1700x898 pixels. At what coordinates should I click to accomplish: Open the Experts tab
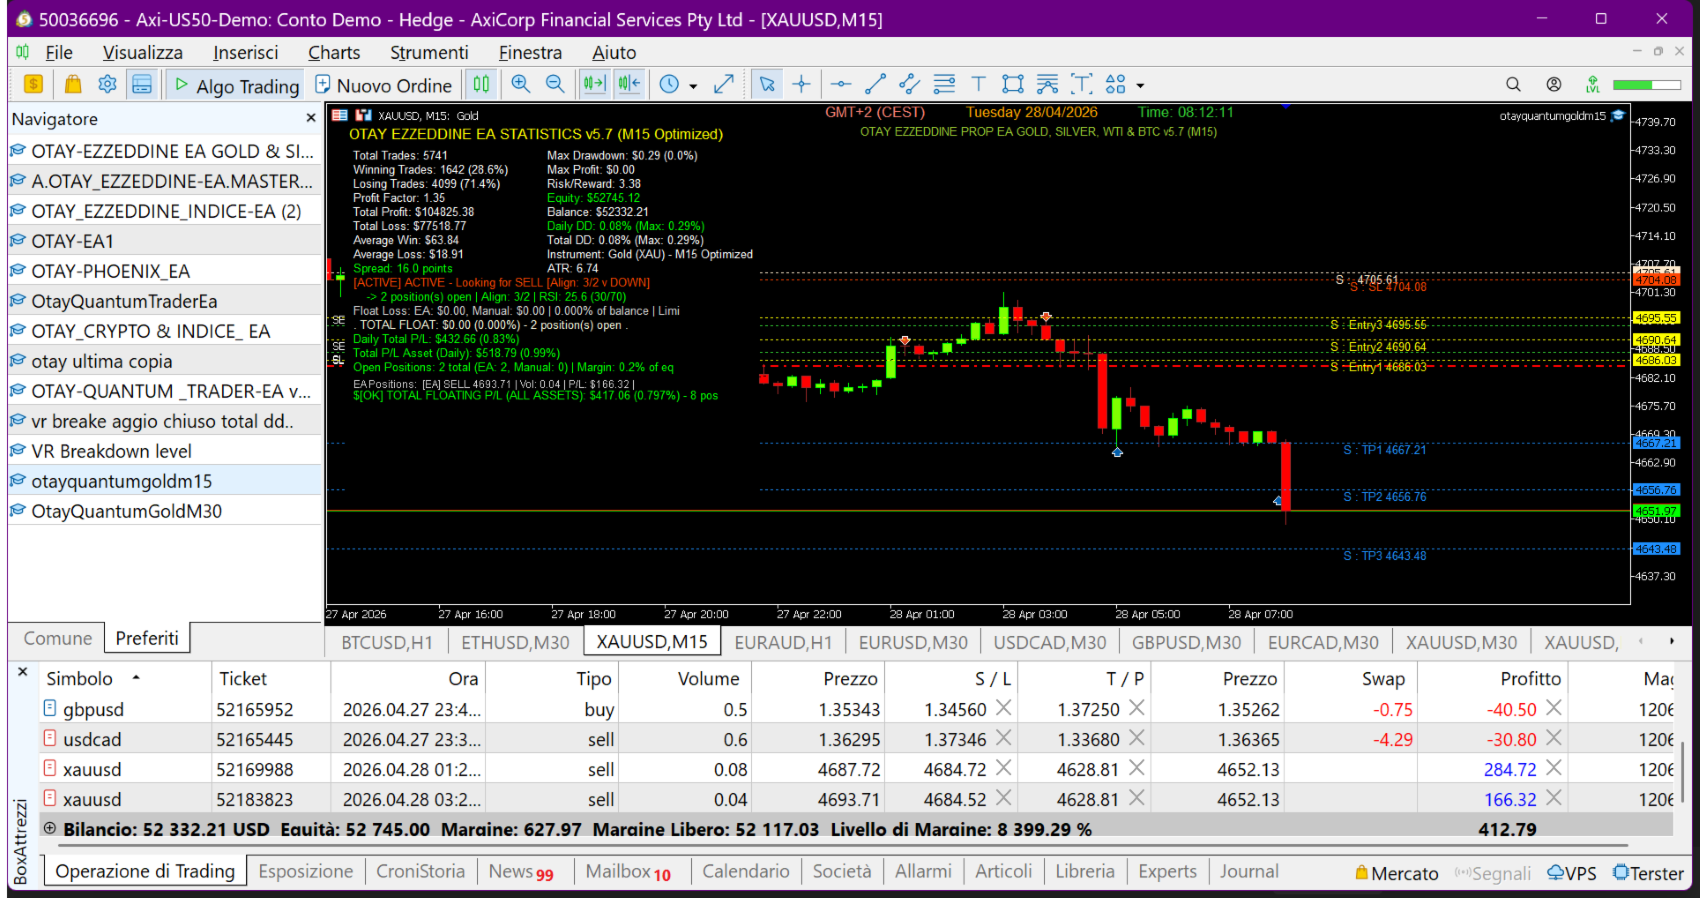pos(1167,871)
